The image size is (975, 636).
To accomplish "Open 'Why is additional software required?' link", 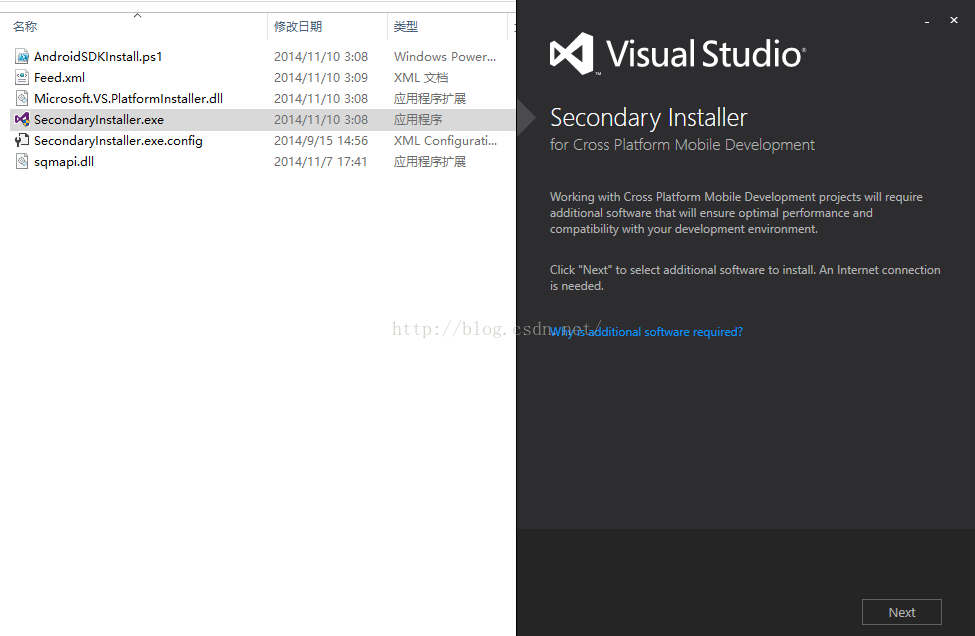I will [x=646, y=332].
